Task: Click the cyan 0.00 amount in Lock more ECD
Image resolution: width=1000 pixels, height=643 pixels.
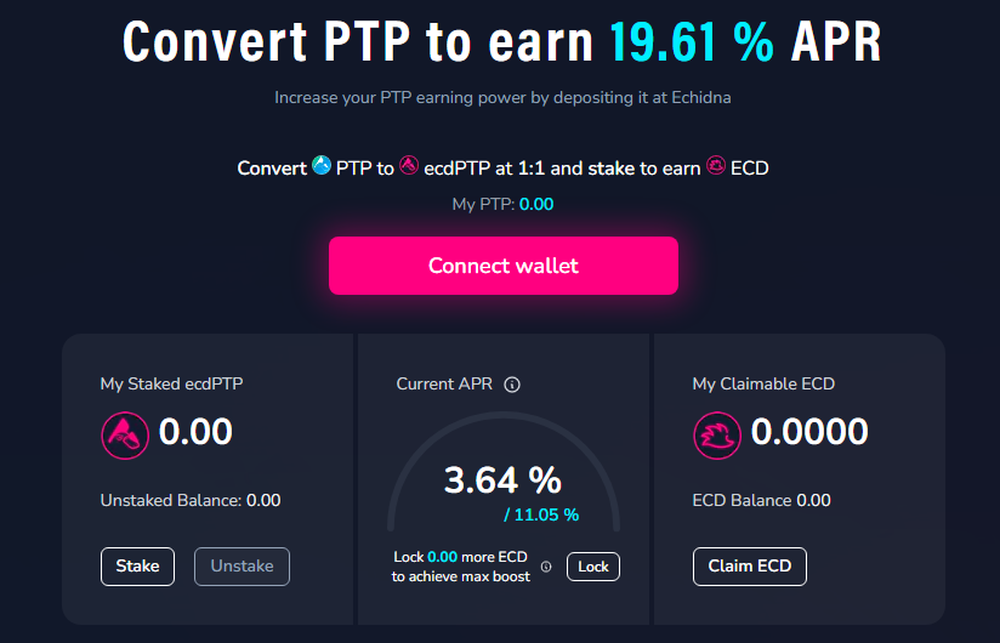Action: point(442,557)
